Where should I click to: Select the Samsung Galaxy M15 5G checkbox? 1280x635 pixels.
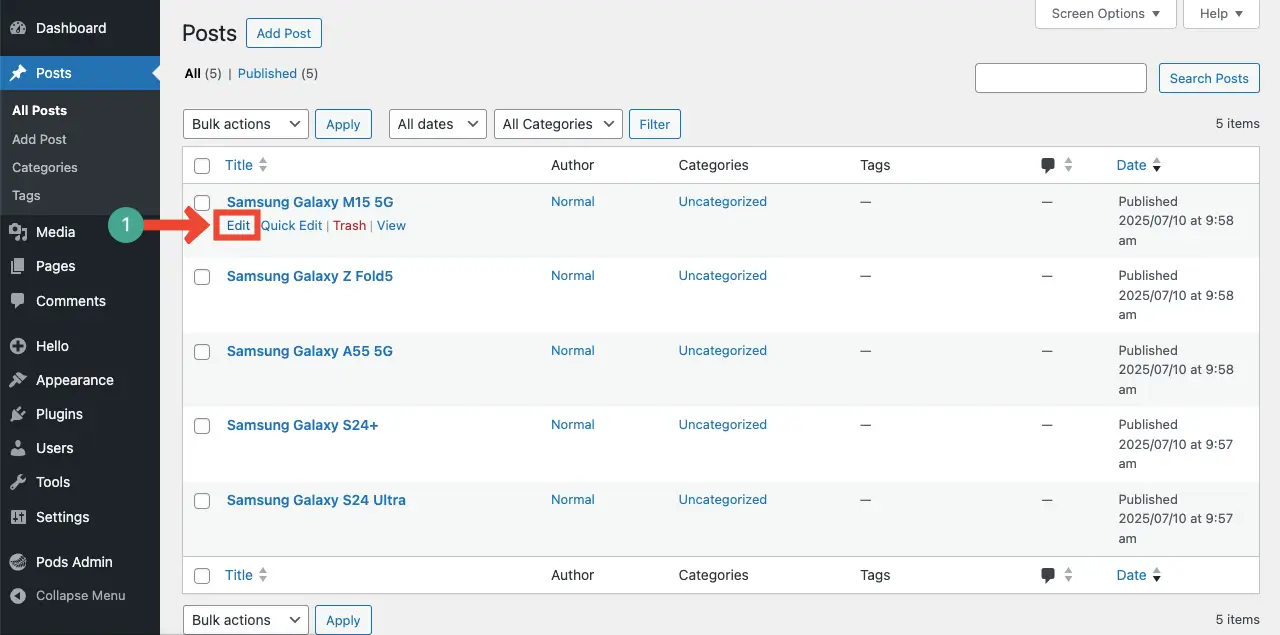tap(202, 203)
